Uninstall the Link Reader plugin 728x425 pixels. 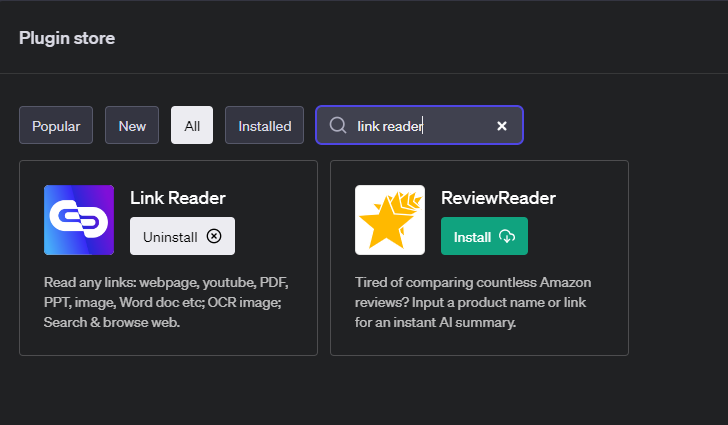182,236
